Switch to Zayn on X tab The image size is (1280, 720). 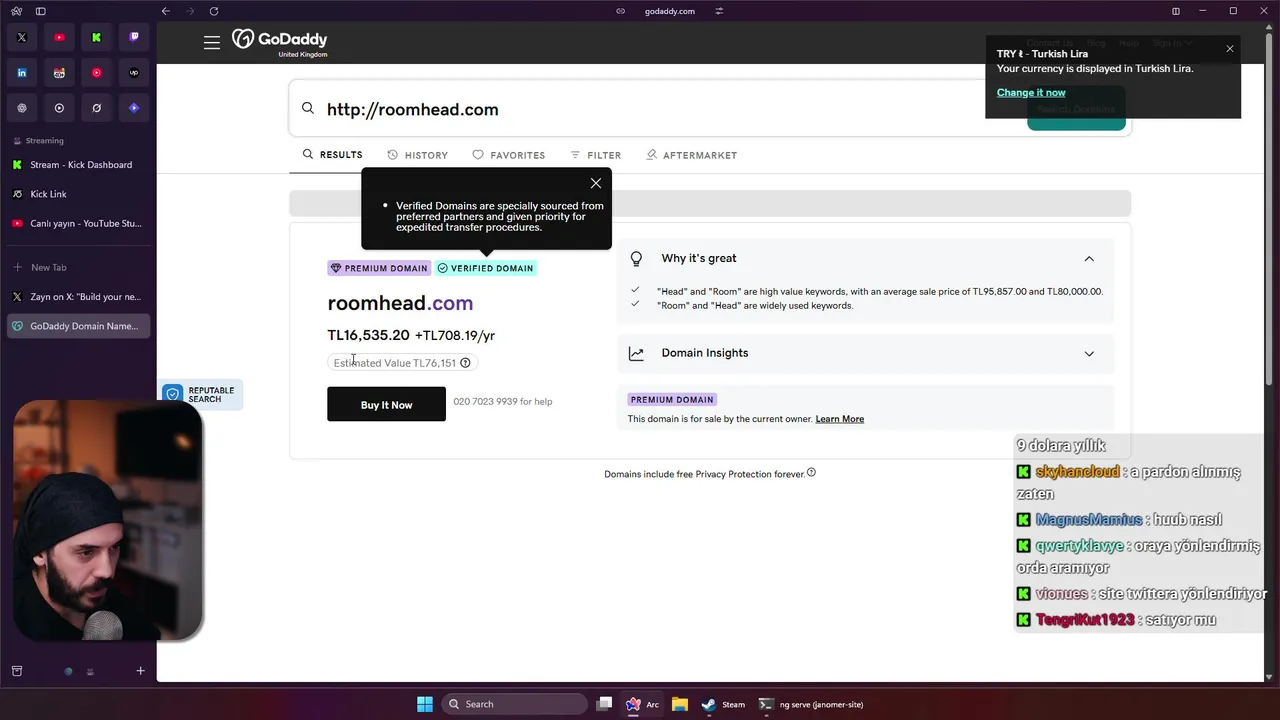pos(79,297)
